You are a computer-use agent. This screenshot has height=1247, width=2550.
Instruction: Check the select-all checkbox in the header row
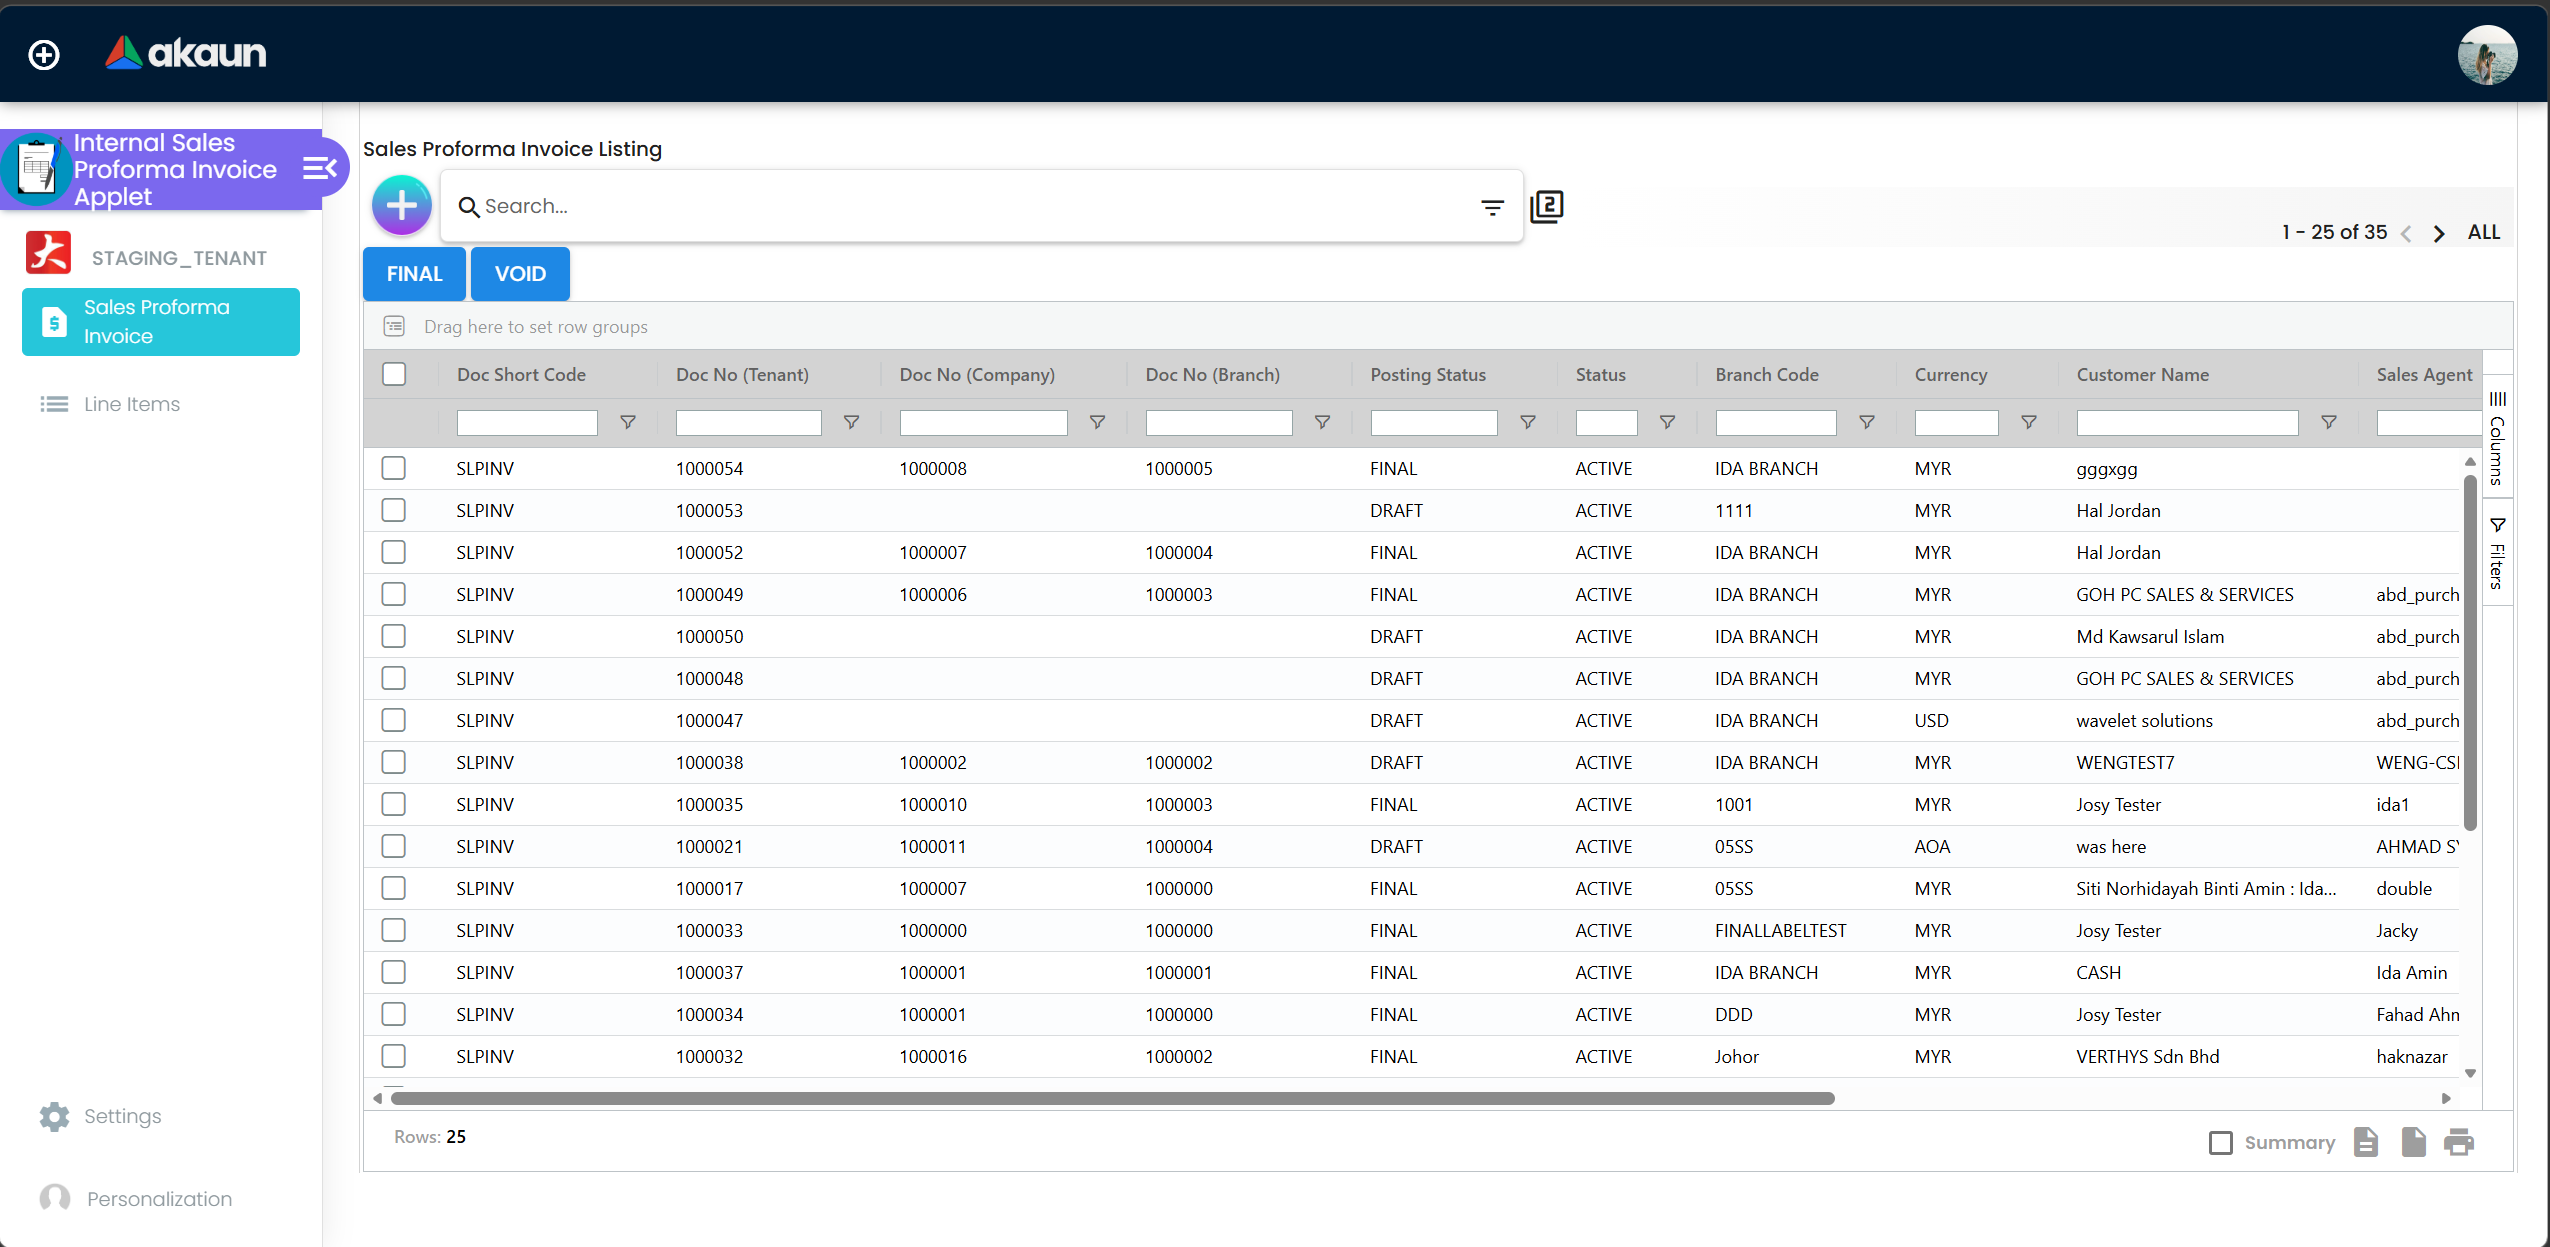click(394, 373)
